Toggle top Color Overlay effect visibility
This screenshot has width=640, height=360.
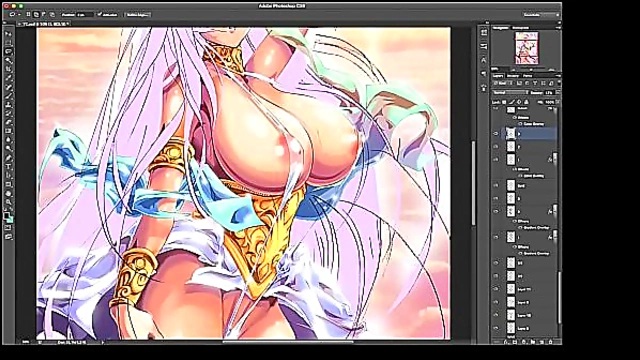(x=520, y=124)
